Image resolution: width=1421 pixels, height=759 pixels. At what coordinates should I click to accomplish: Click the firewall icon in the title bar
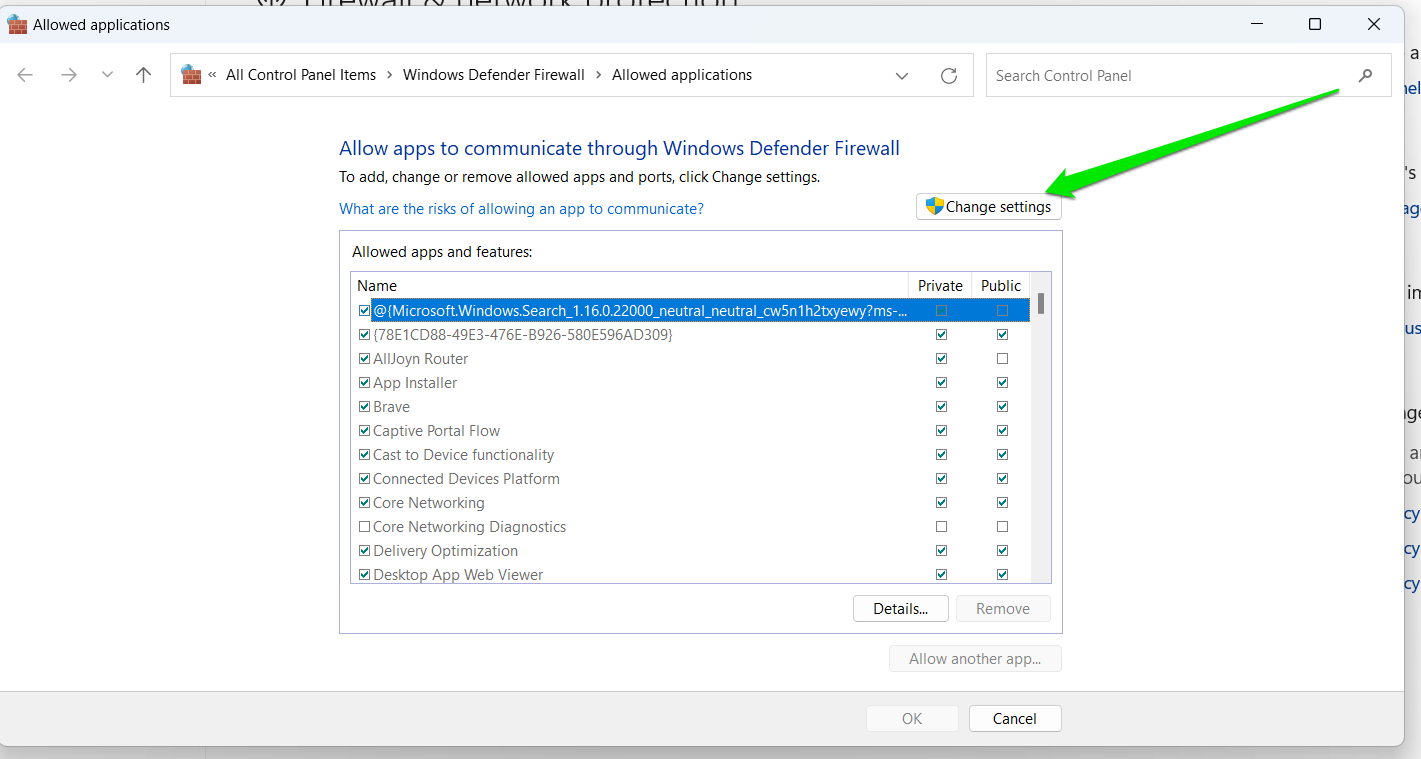[x=16, y=23]
